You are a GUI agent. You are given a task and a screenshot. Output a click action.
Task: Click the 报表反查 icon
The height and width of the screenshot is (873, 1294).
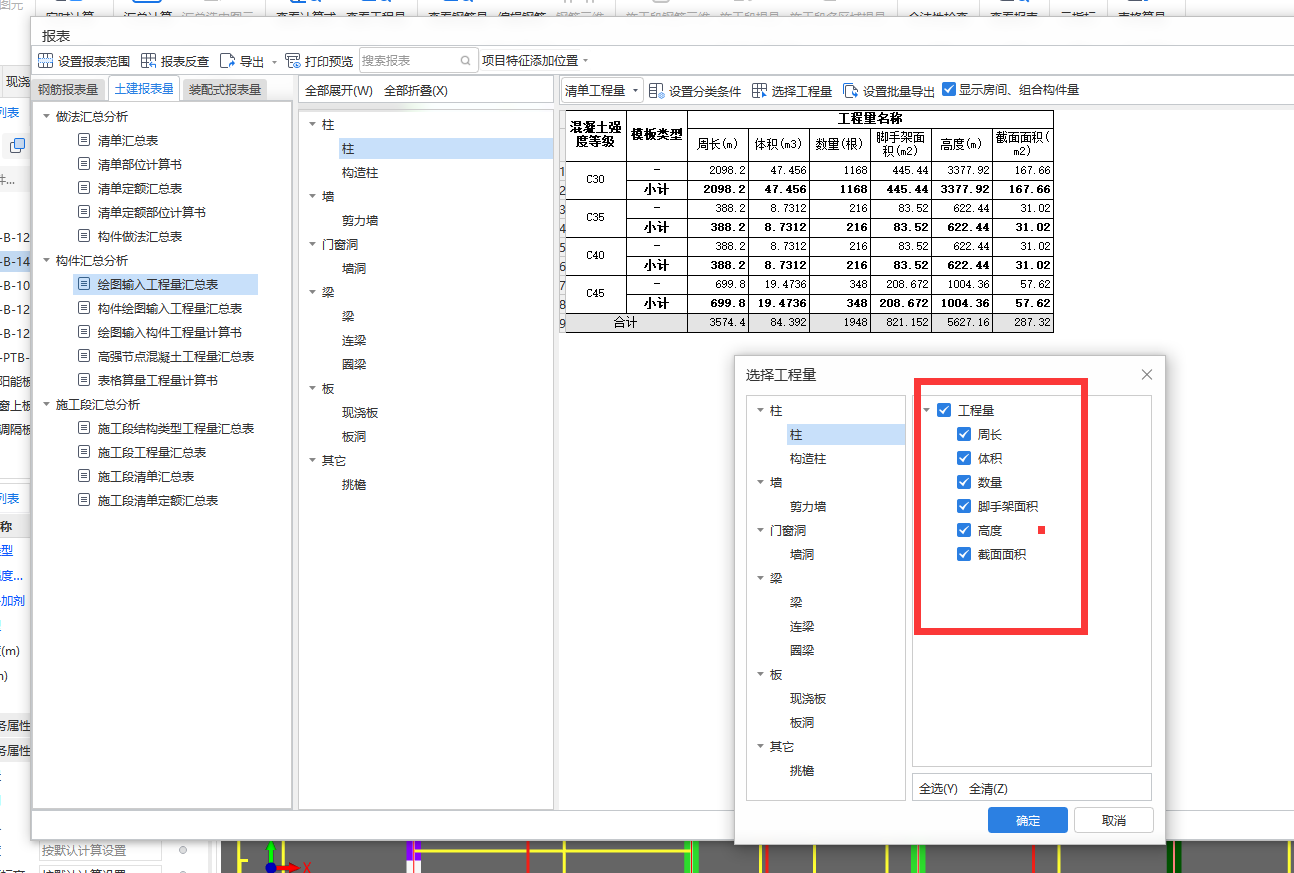point(149,61)
